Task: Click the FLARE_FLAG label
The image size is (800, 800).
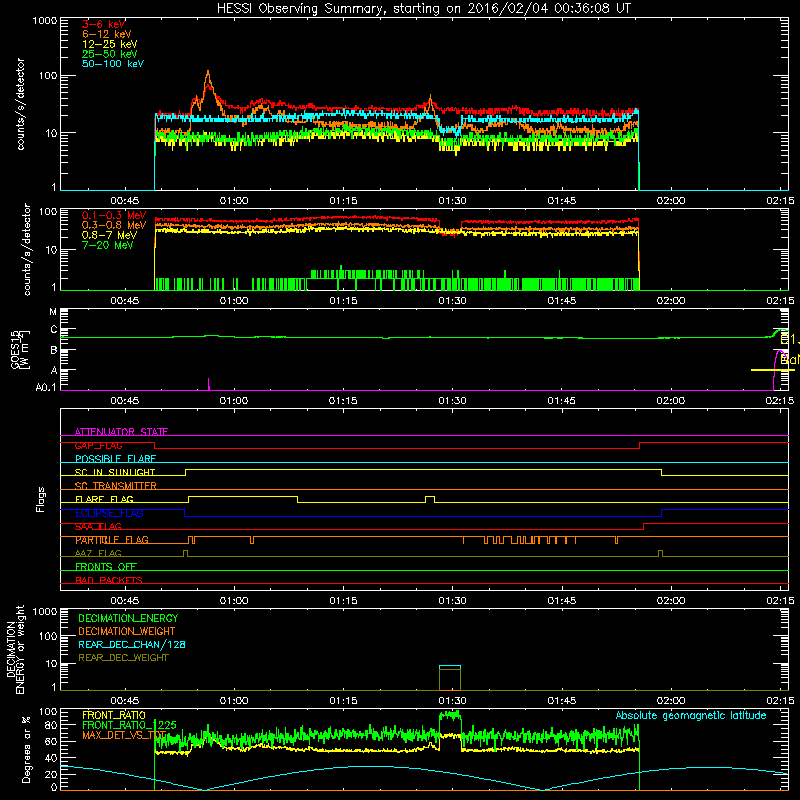Action: [104, 499]
